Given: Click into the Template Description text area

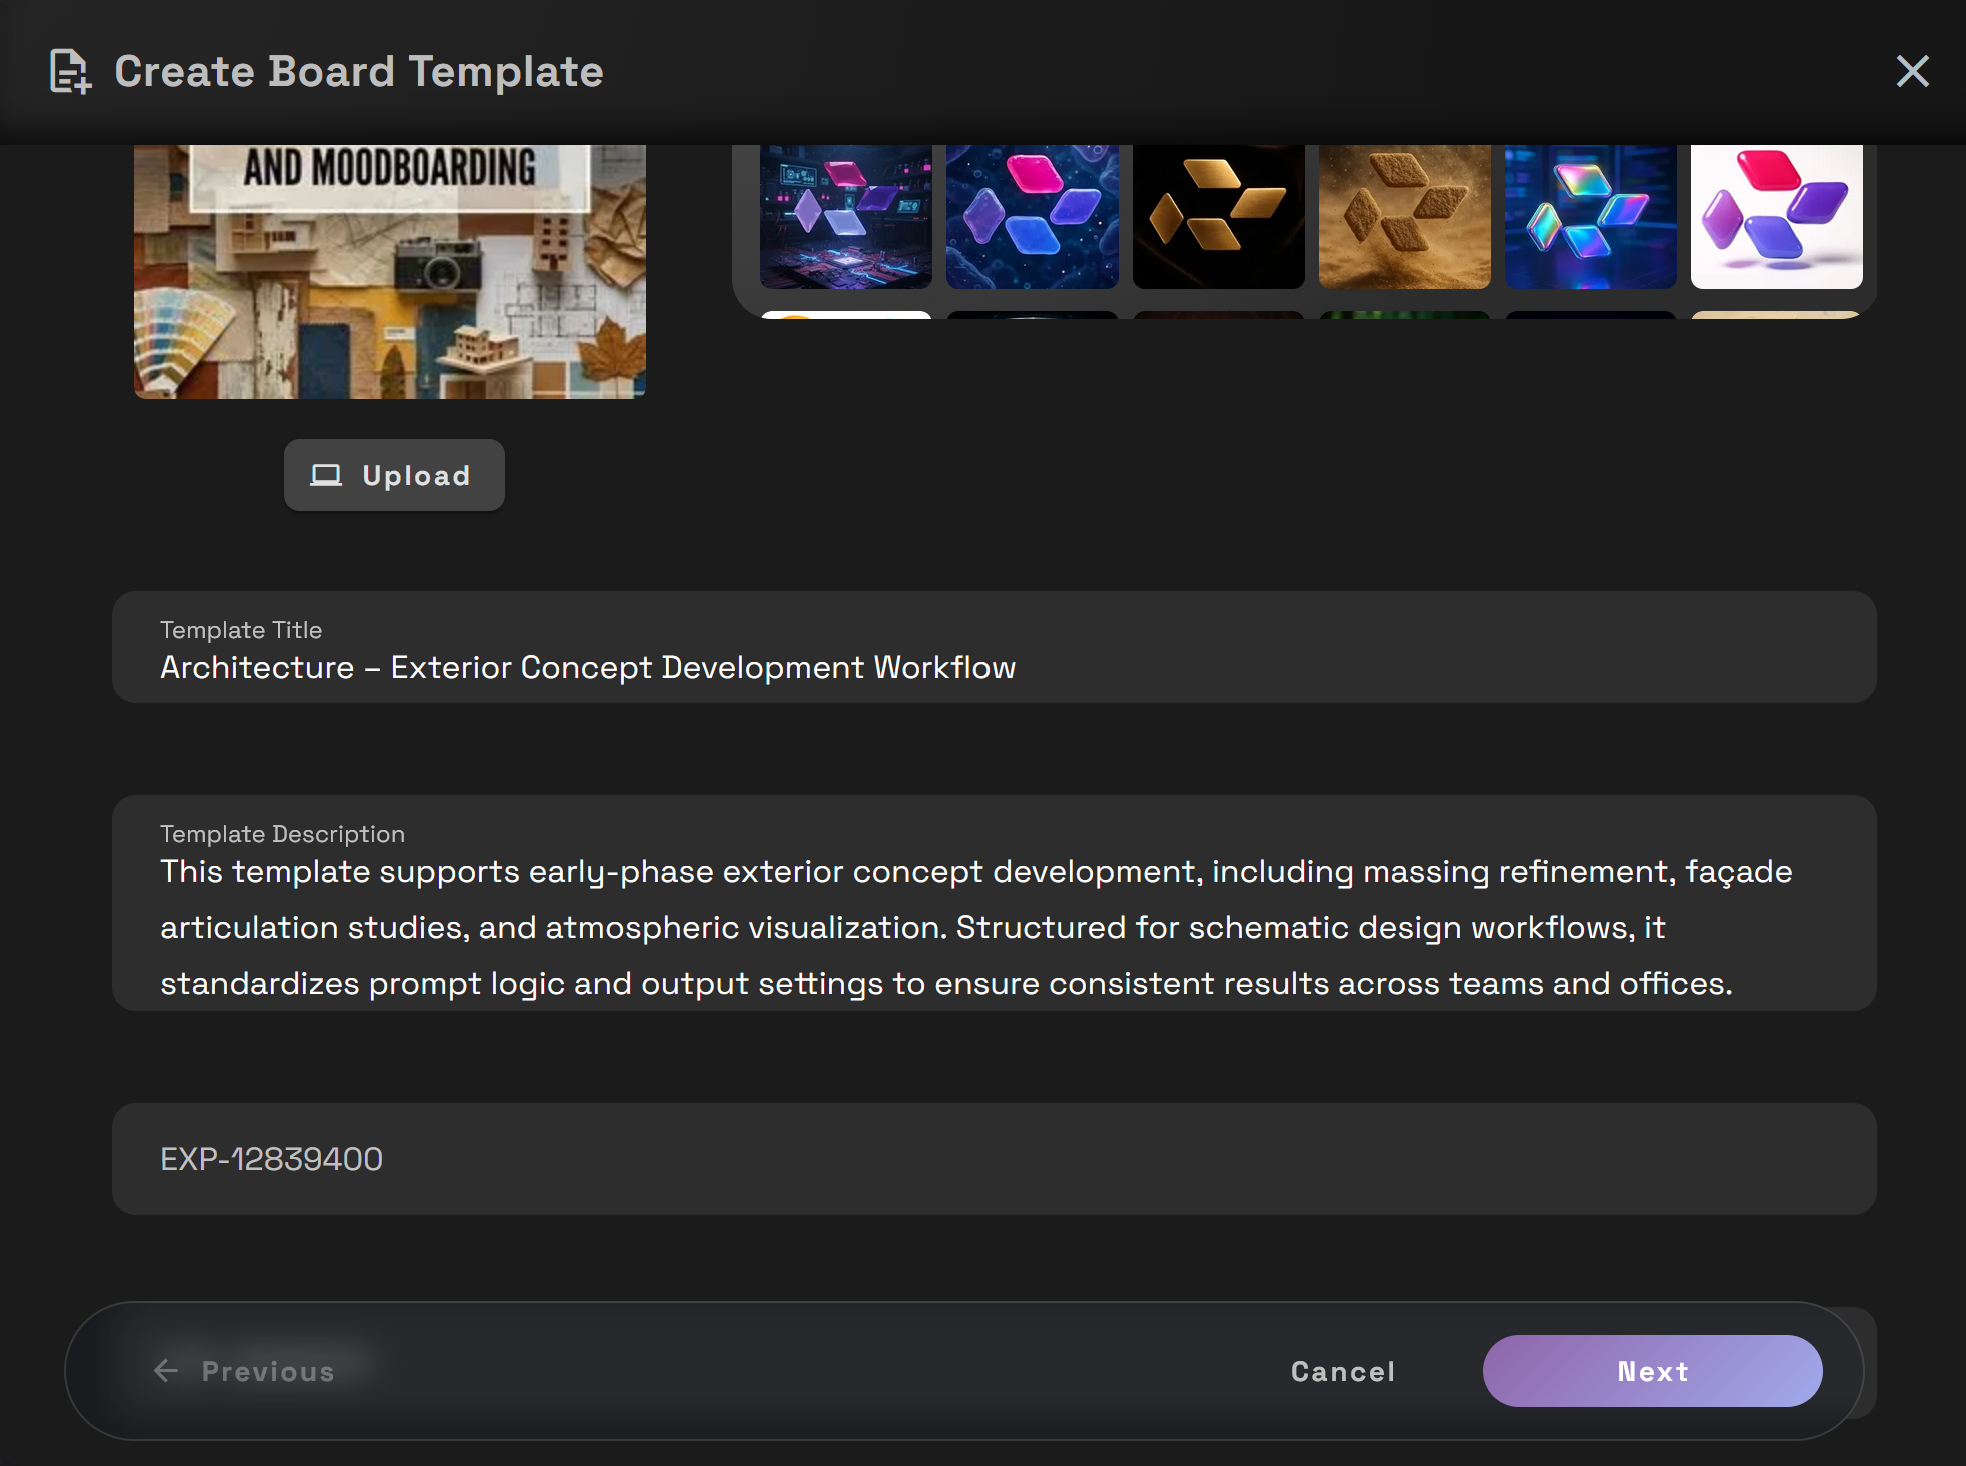Looking at the screenshot, I should click(993, 927).
